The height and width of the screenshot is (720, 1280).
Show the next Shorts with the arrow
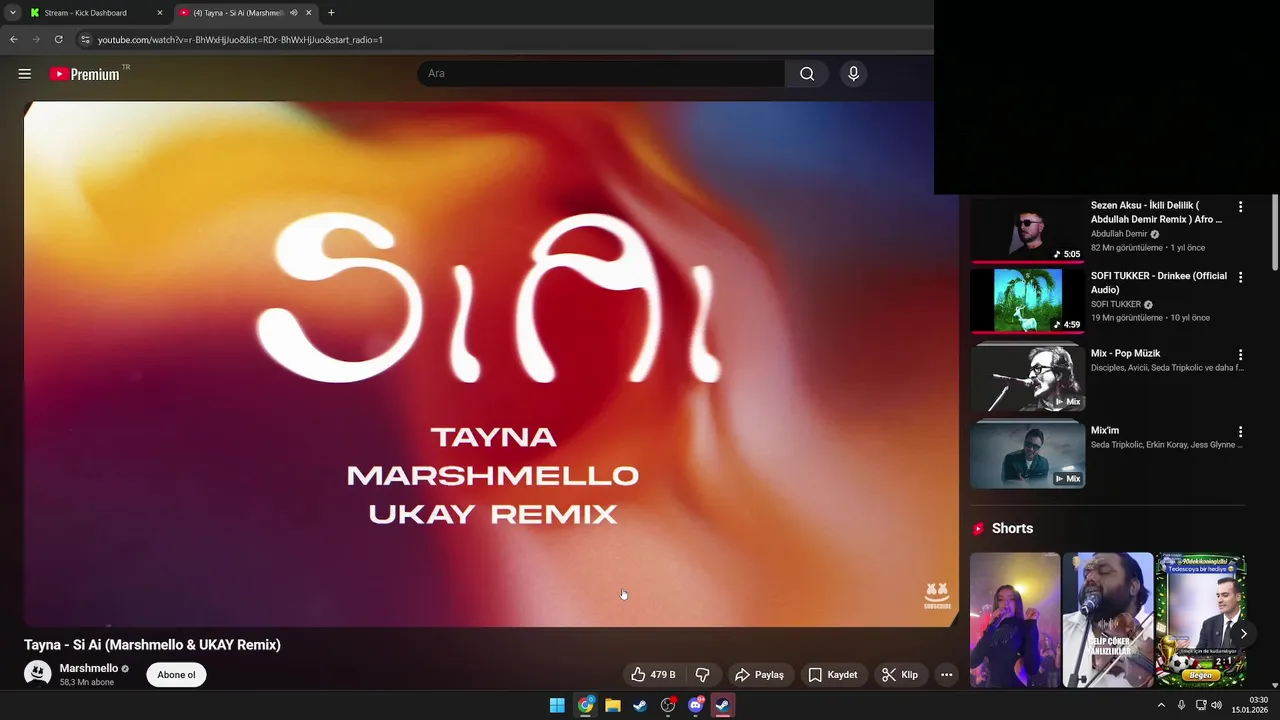tap(1243, 633)
